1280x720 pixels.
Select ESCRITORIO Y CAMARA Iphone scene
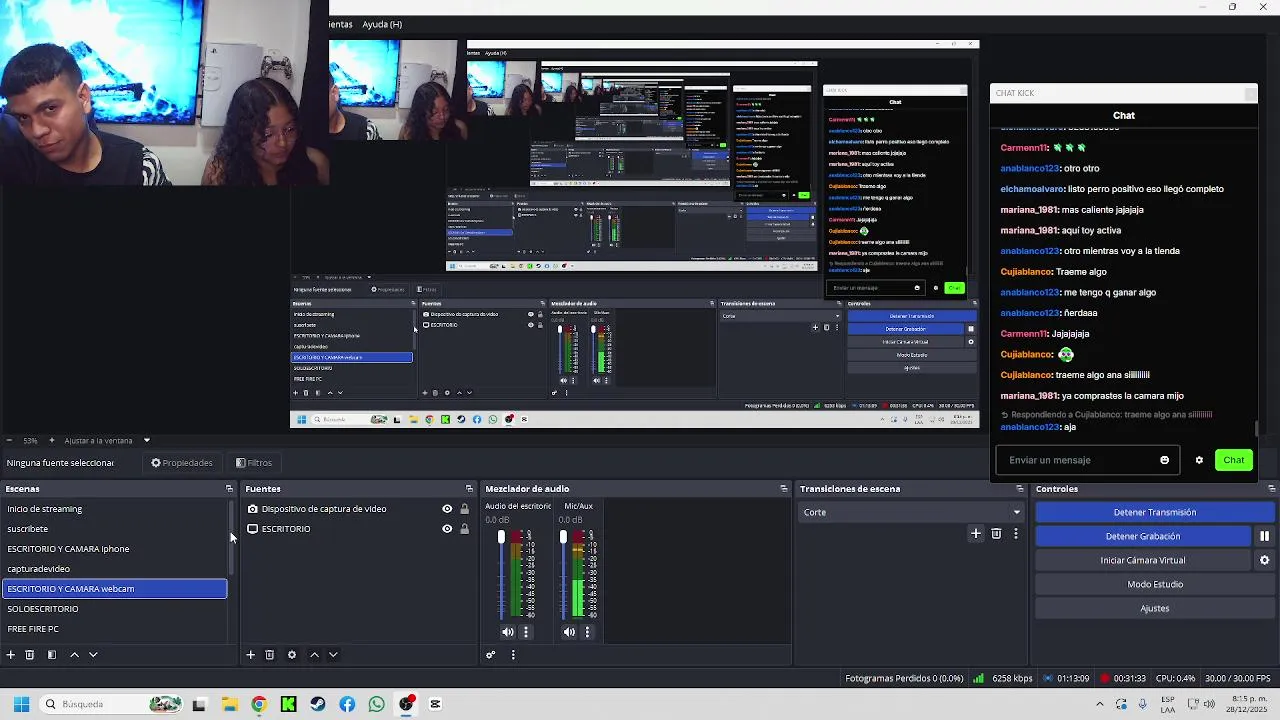114,549
